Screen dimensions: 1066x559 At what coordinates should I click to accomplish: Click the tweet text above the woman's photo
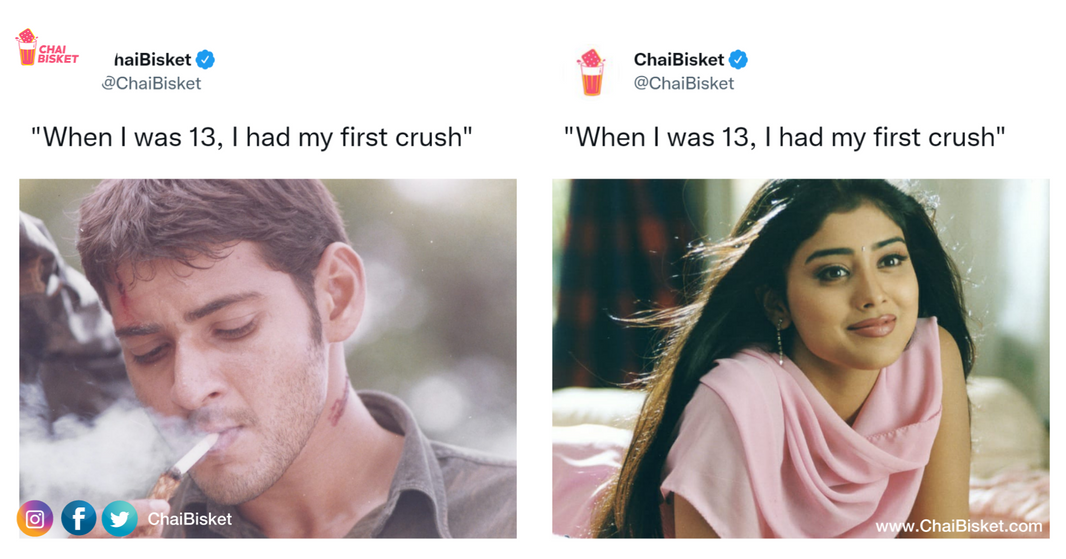[784, 136]
